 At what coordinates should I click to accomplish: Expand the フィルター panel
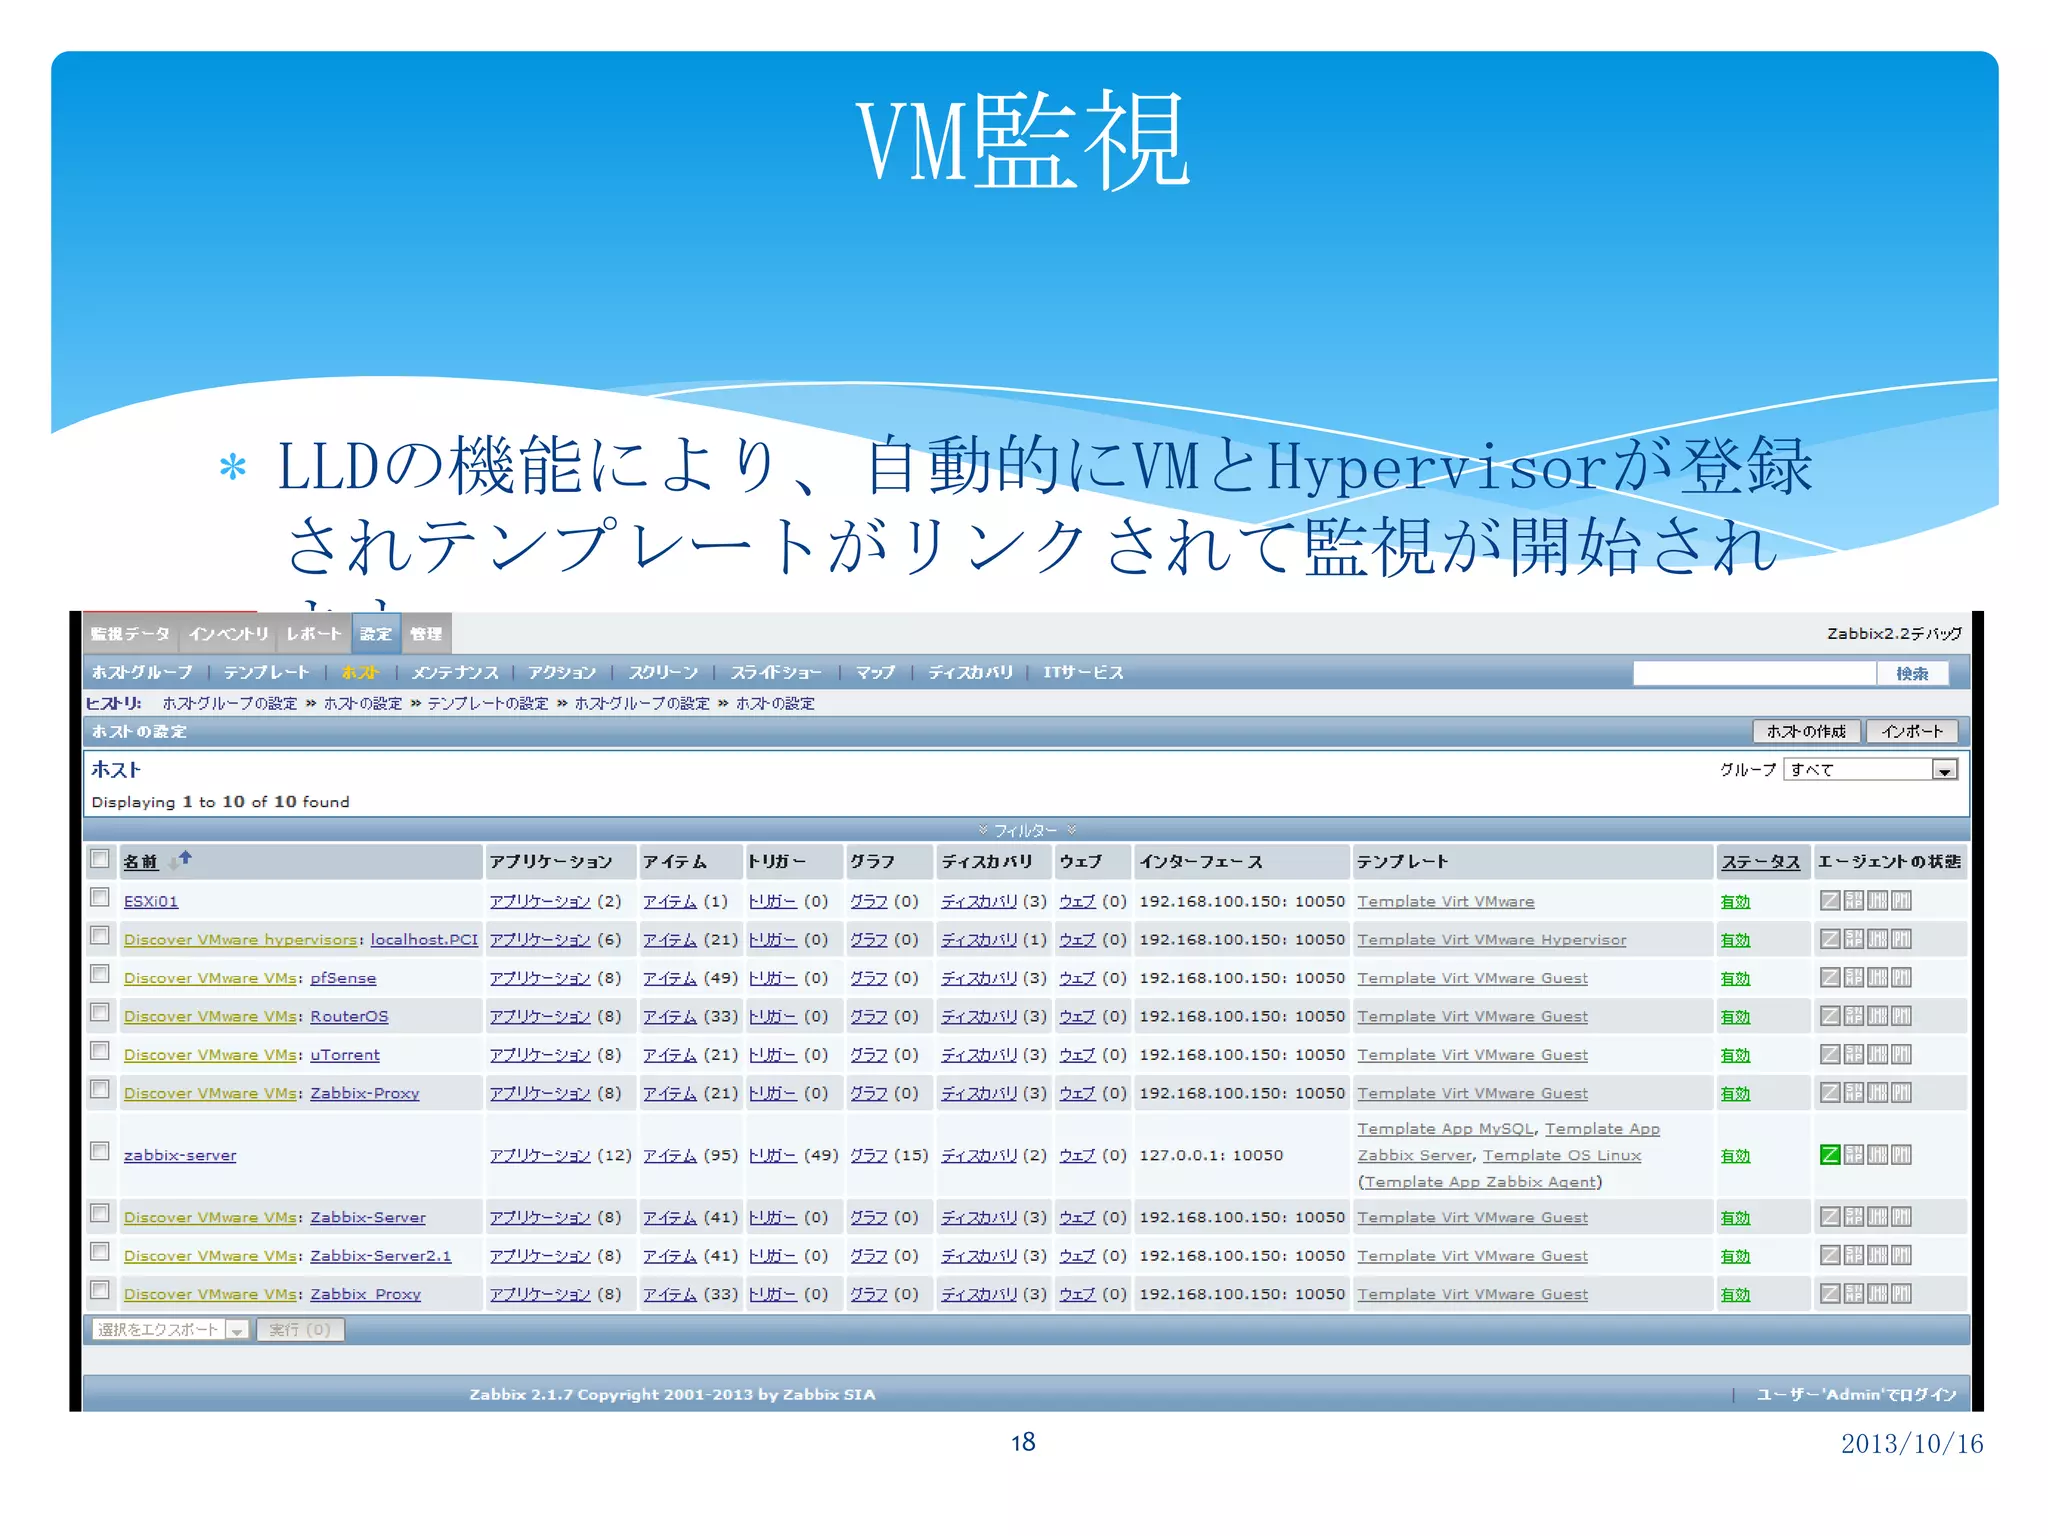coord(1026,830)
